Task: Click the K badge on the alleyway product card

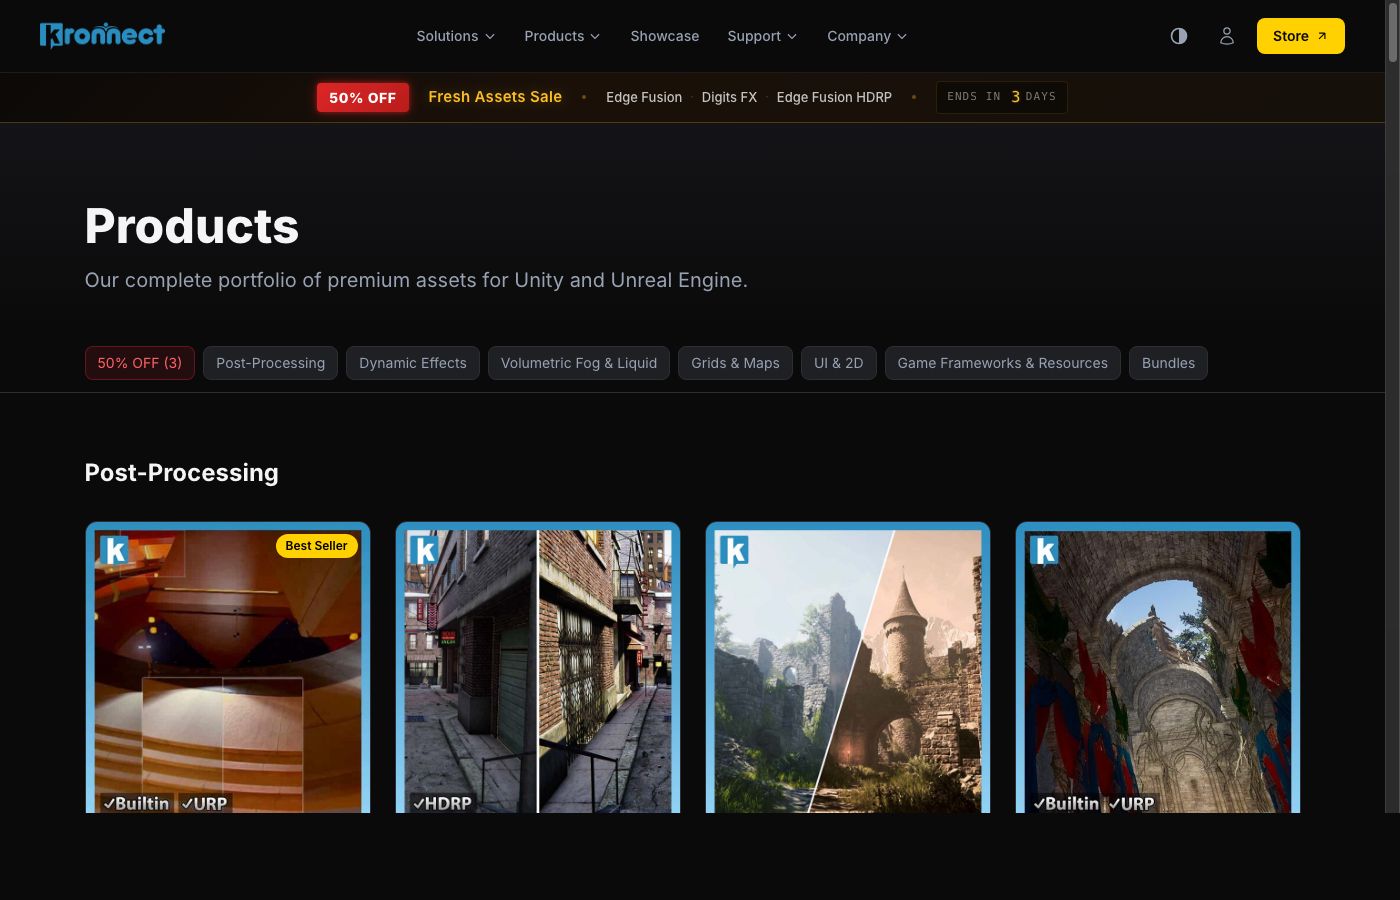Action: (425, 550)
